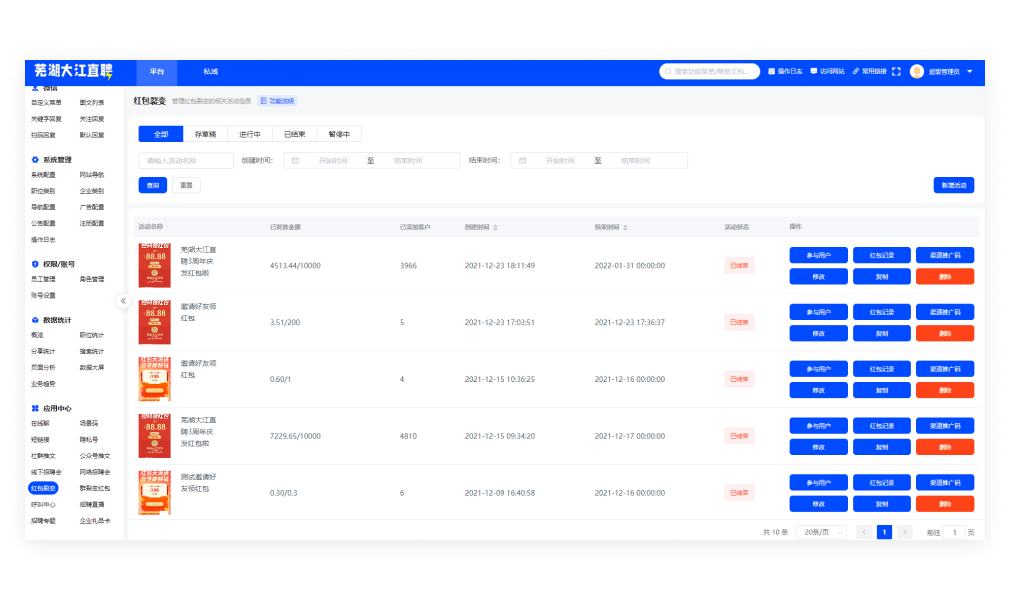Toggle fullscreen mode icon in header
Screen dimensions: 1010x600
pos(896,72)
